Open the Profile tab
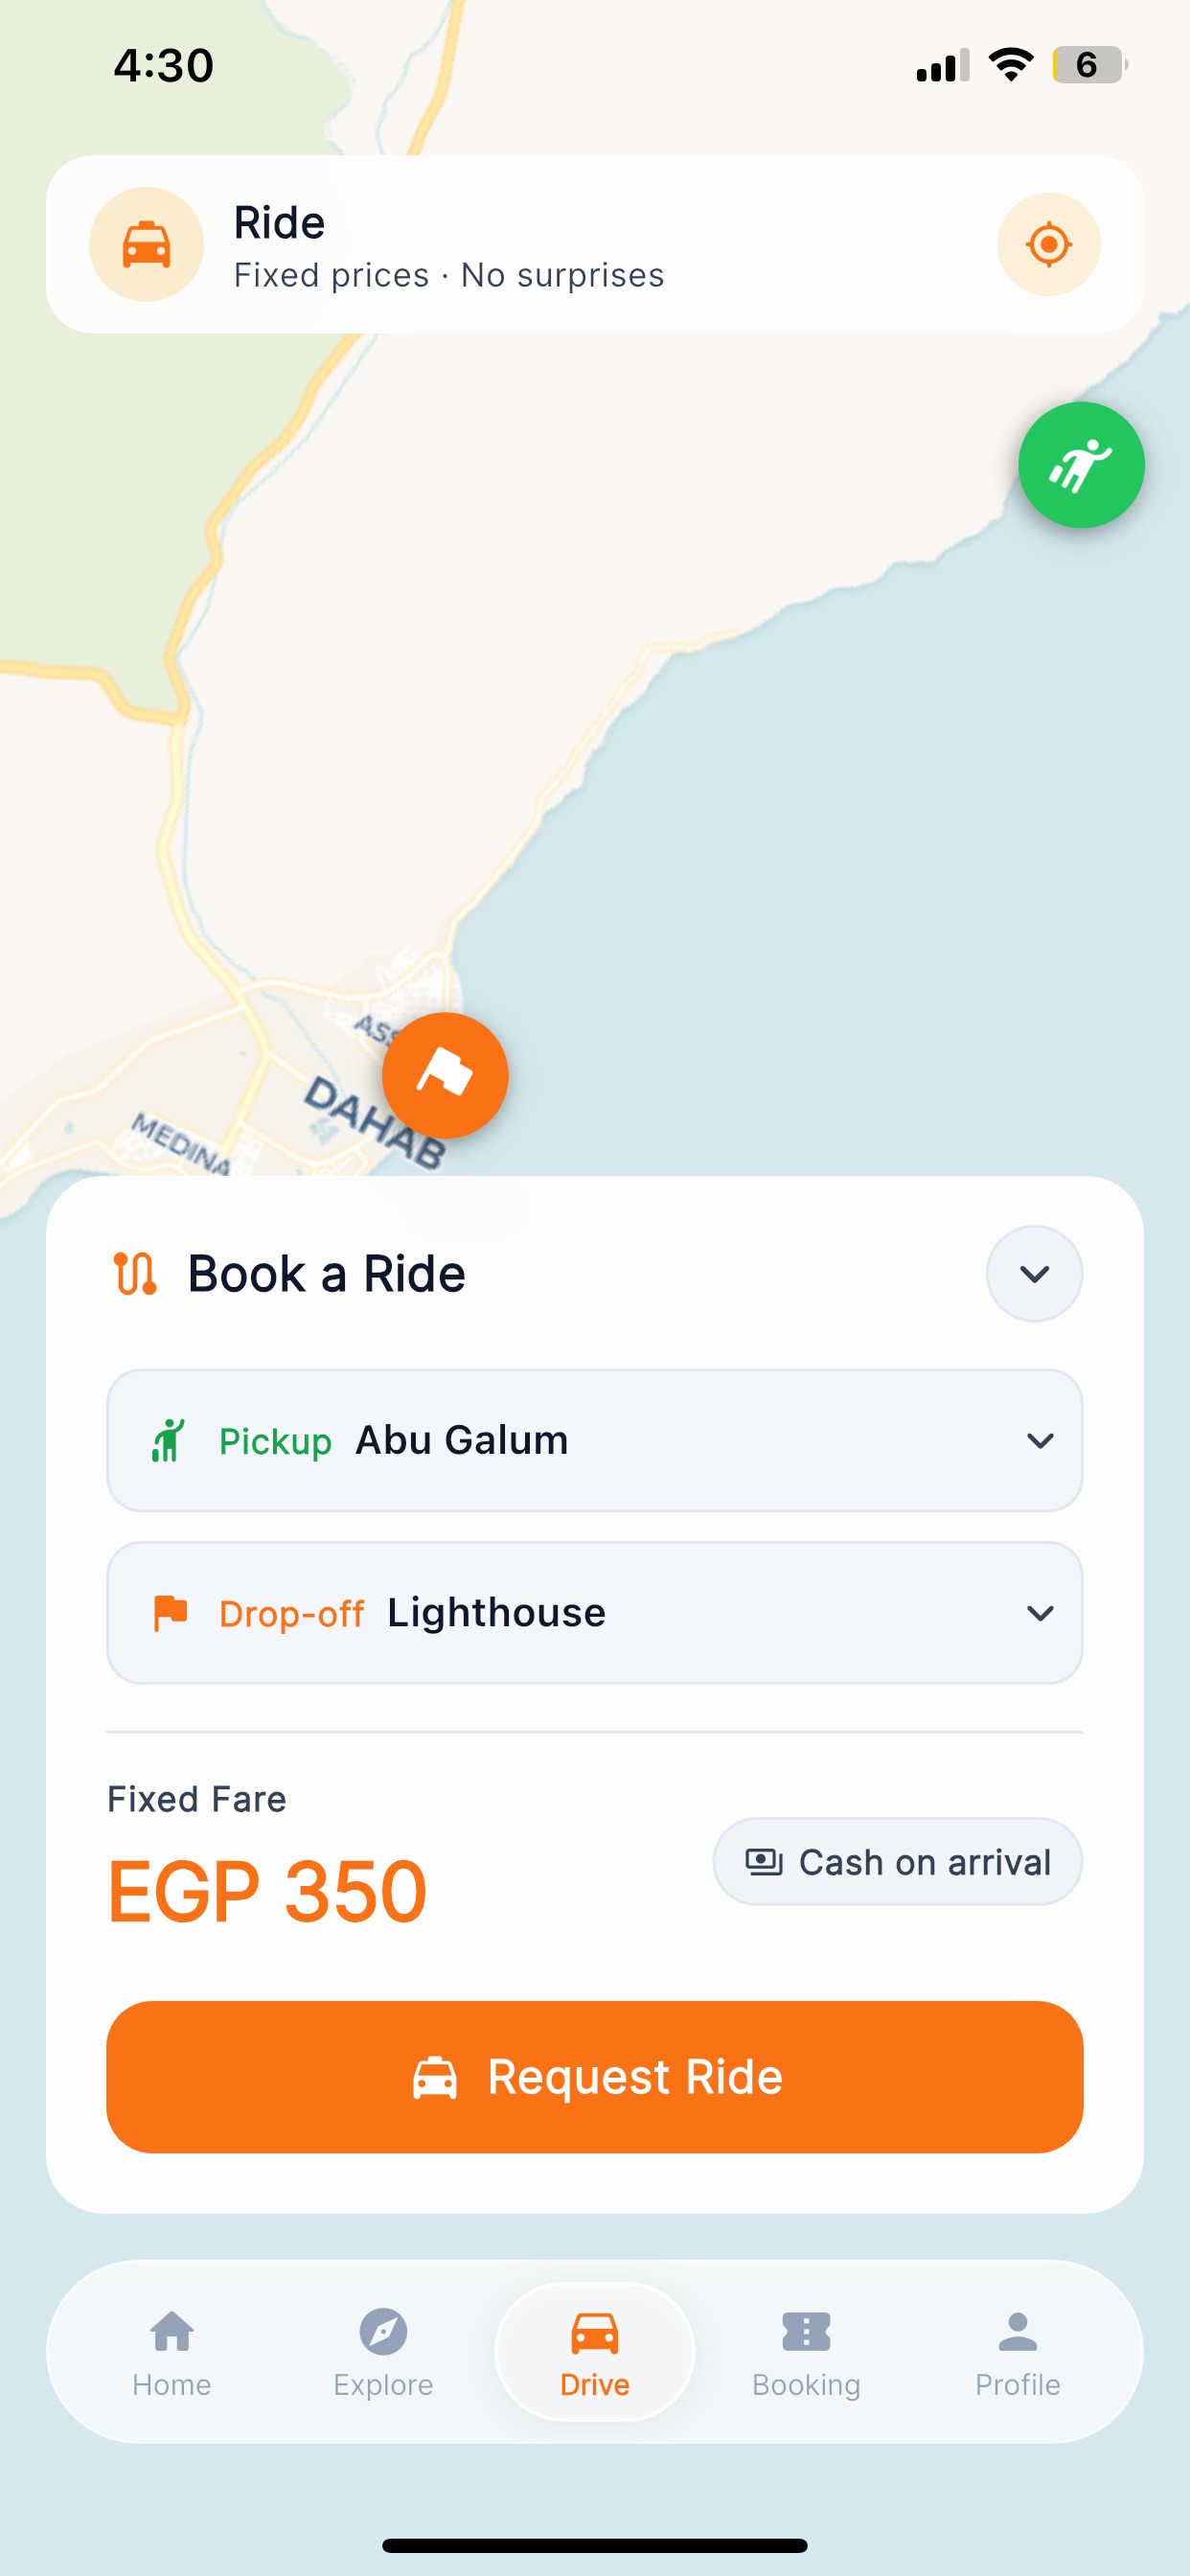The width and height of the screenshot is (1190, 2576). 1017,2353
